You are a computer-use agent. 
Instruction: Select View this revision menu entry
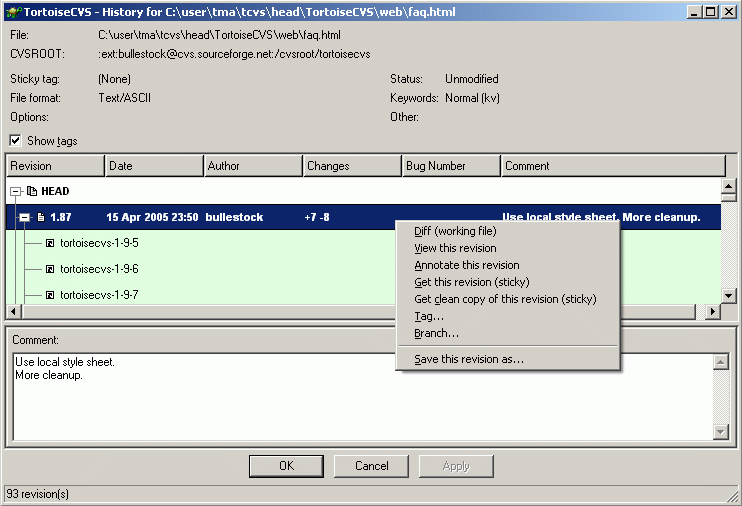(507, 248)
